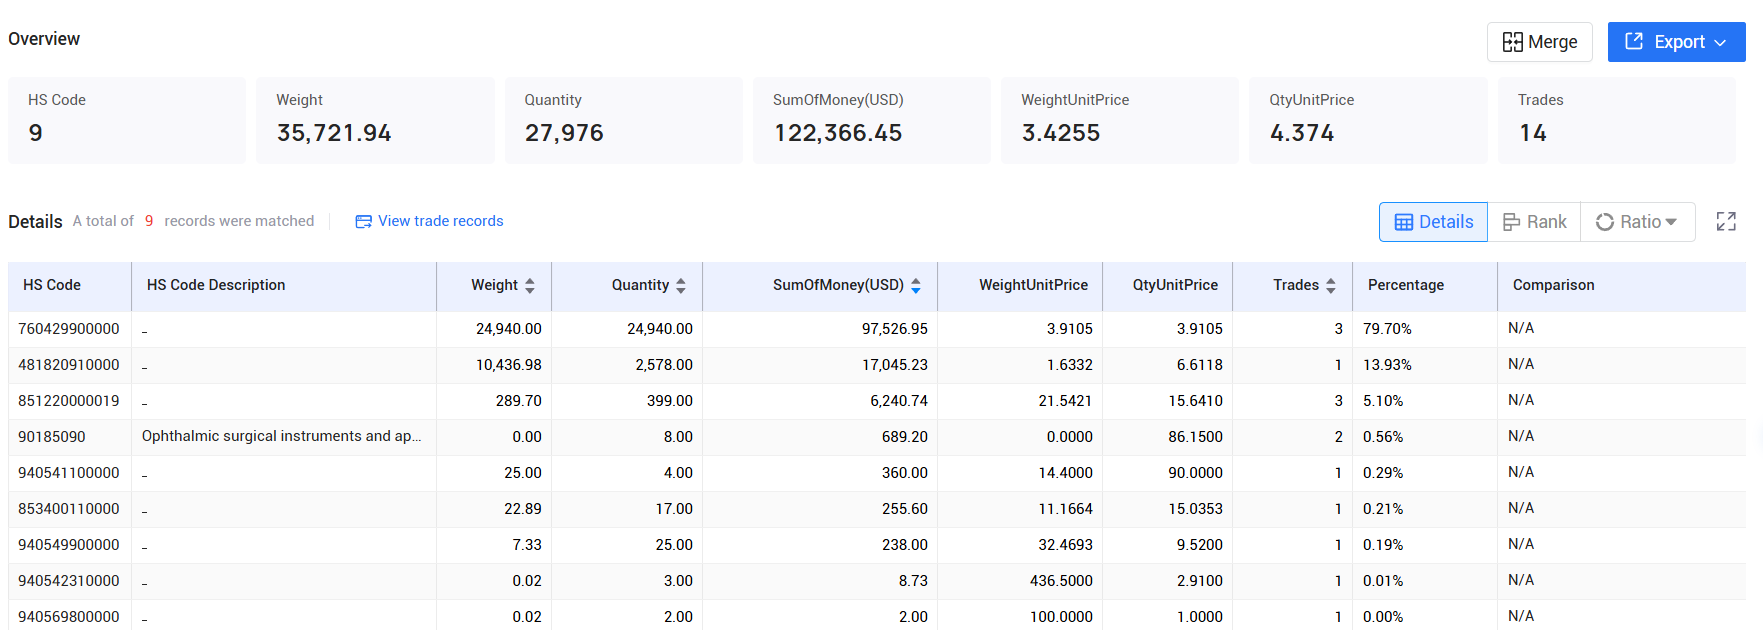Click the Trades 14 summary card

click(1617, 120)
